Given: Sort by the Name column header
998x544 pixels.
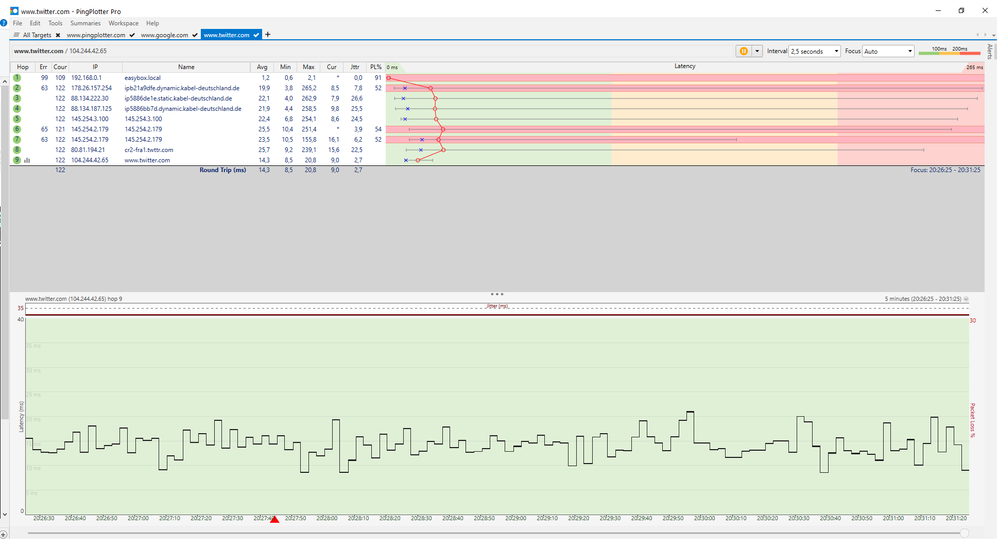Looking at the screenshot, I should click(186, 67).
